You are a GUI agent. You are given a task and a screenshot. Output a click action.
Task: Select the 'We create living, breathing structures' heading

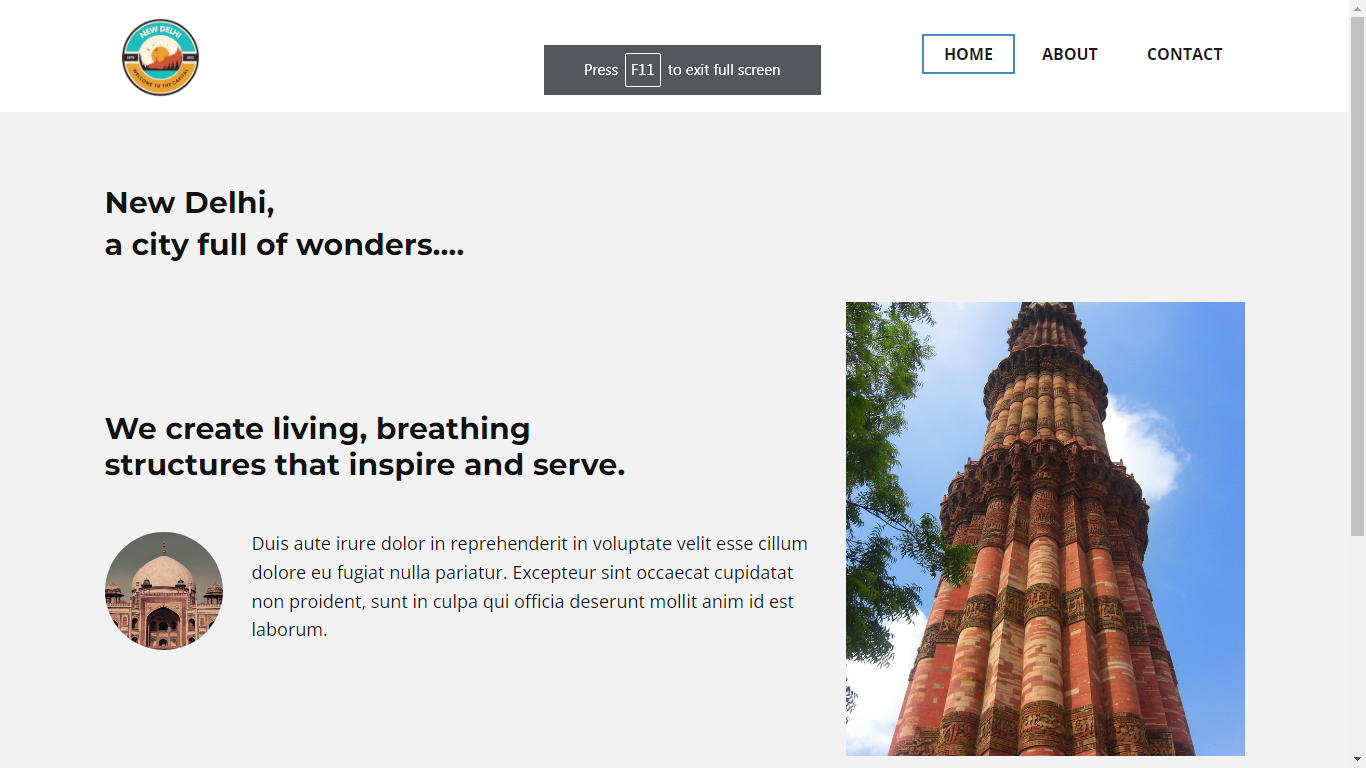click(364, 446)
